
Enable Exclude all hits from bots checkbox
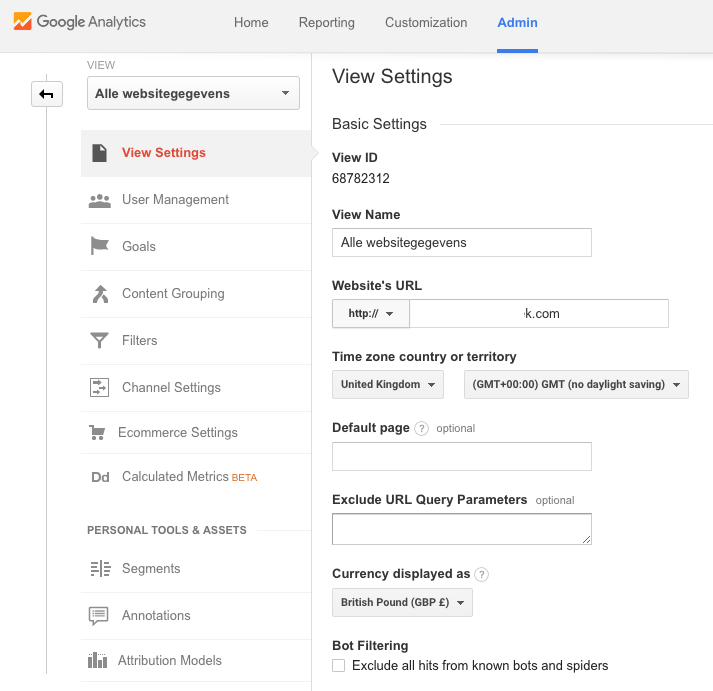click(x=338, y=666)
